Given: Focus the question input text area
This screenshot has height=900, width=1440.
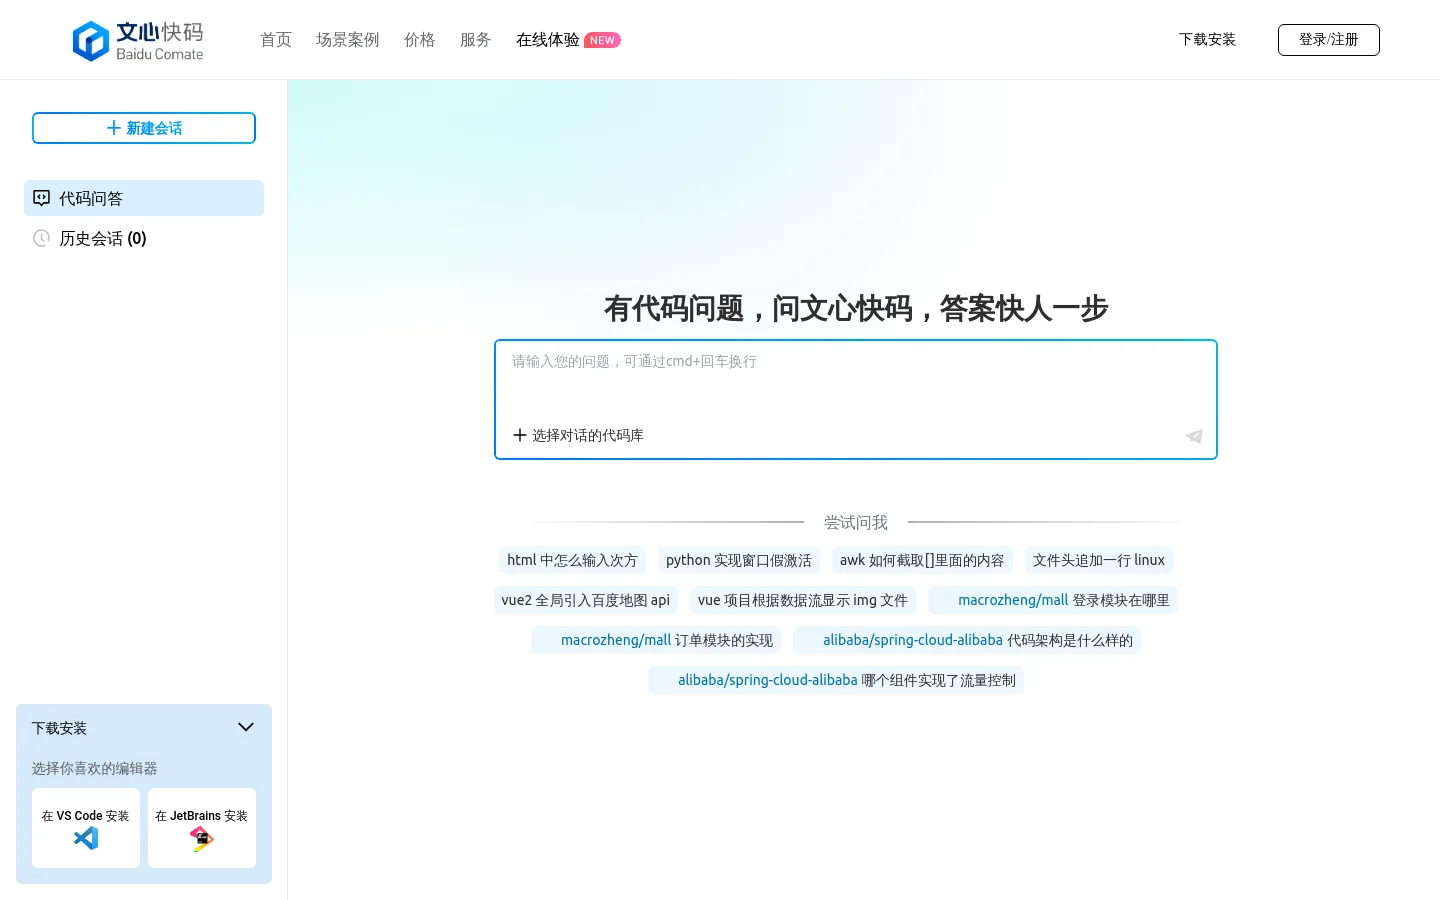Looking at the screenshot, I should pos(856,380).
